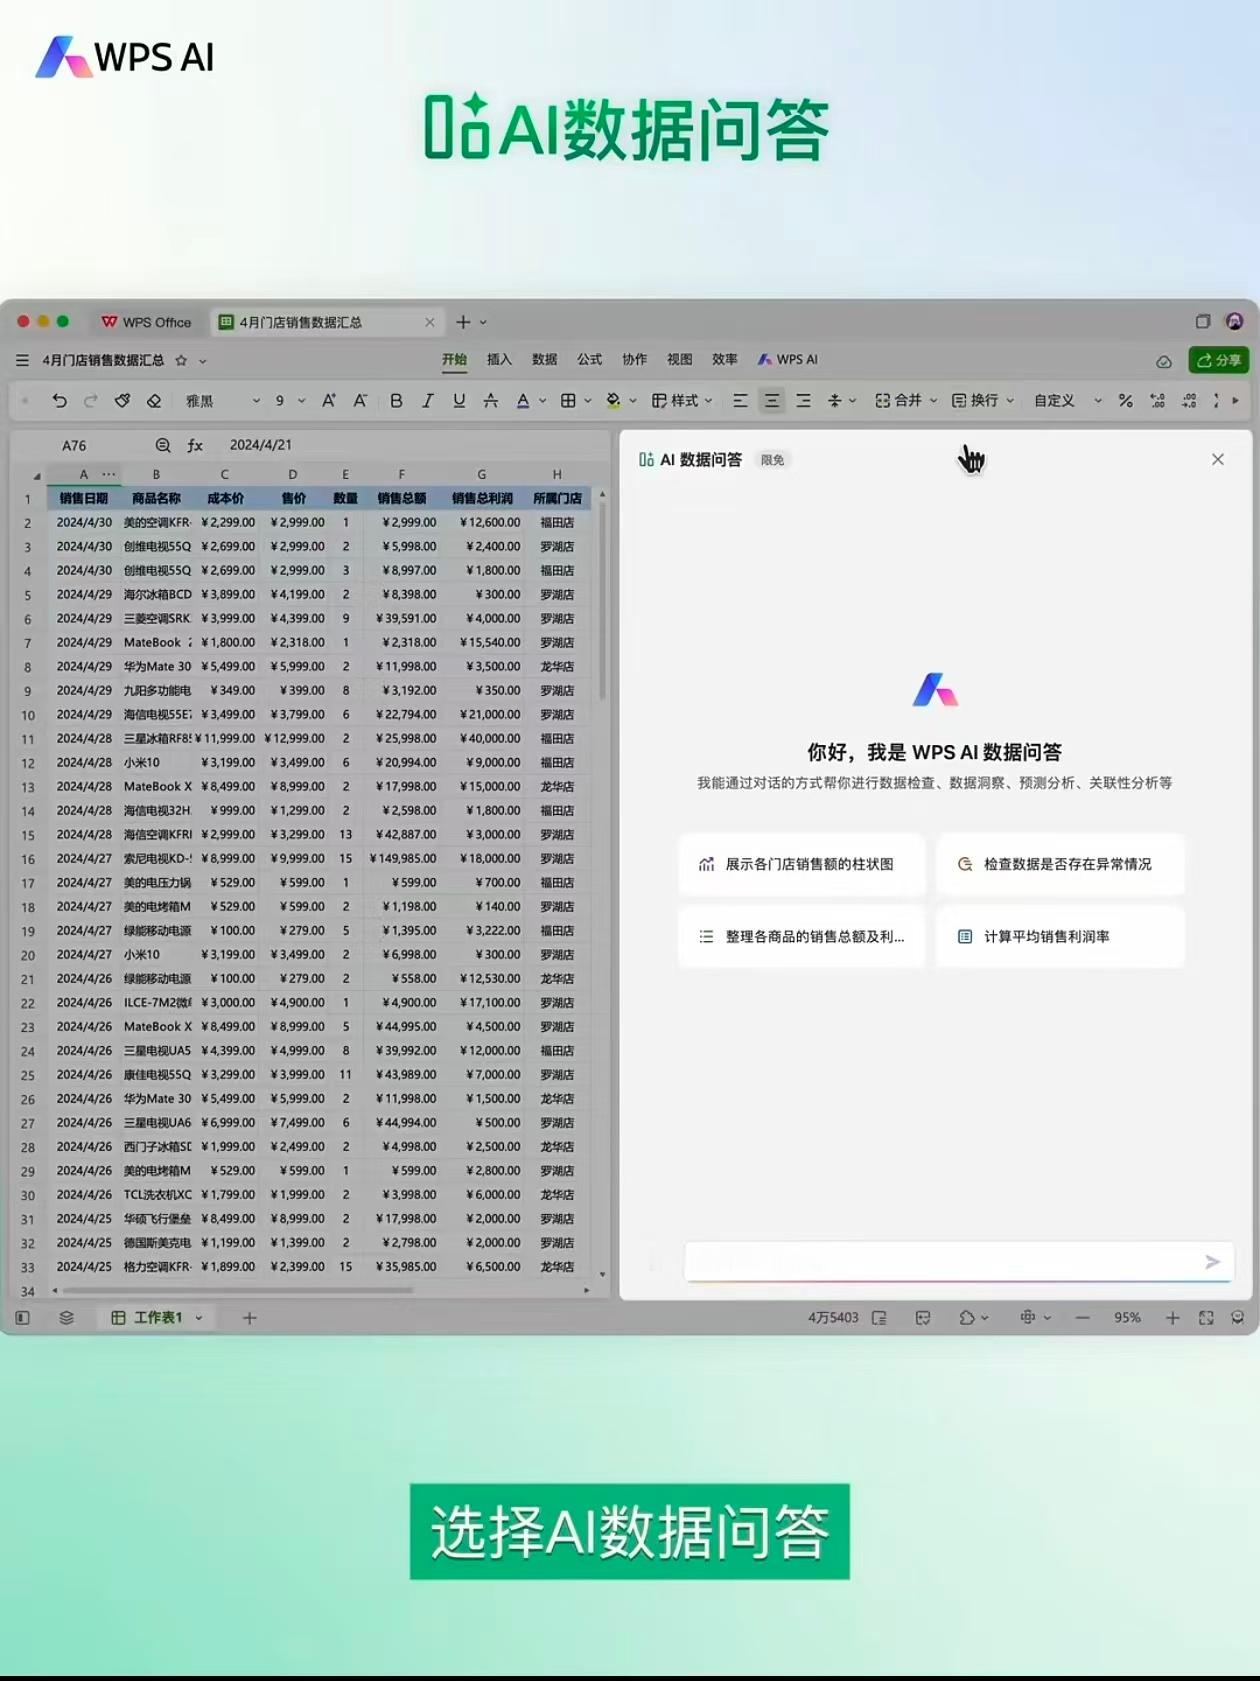The width and height of the screenshot is (1260, 1681).
Task: Click the sheet layers list icon
Action: pos(67,1318)
